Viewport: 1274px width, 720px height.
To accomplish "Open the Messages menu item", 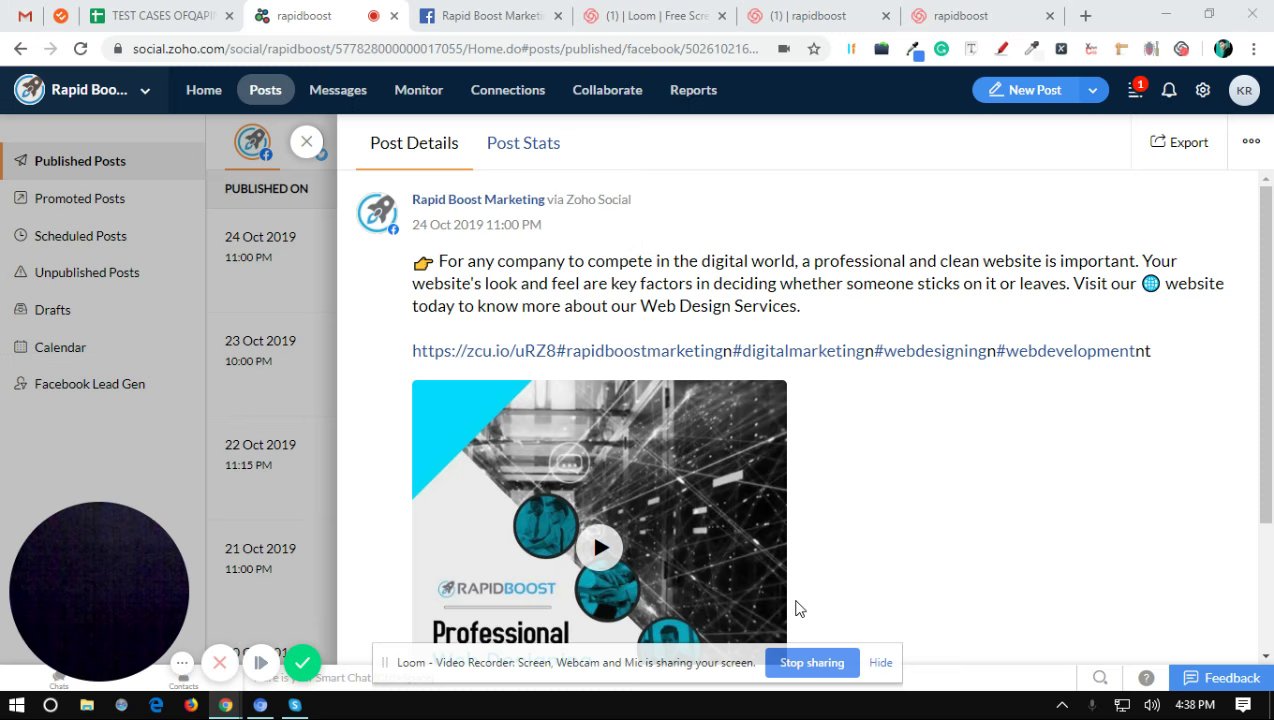I will click(338, 90).
